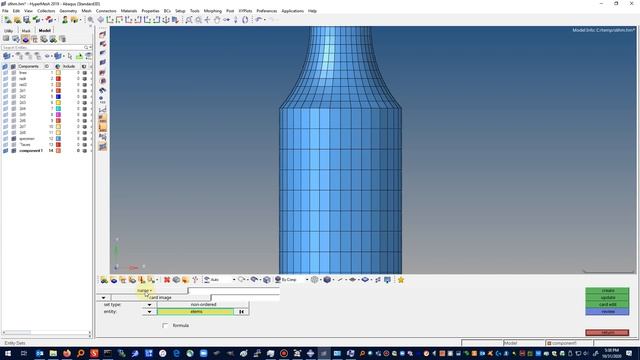Click the Fit model view icon
This screenshot has width=640, height=360.
[x=189, y=20]
